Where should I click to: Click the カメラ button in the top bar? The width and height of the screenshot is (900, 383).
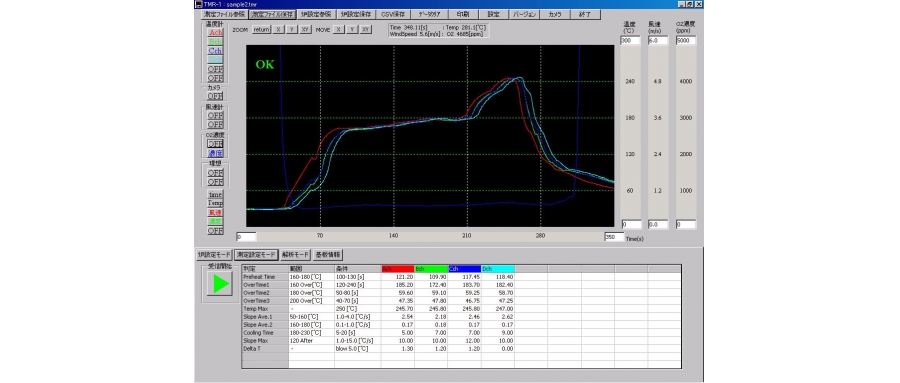click(x=554, y=13)
